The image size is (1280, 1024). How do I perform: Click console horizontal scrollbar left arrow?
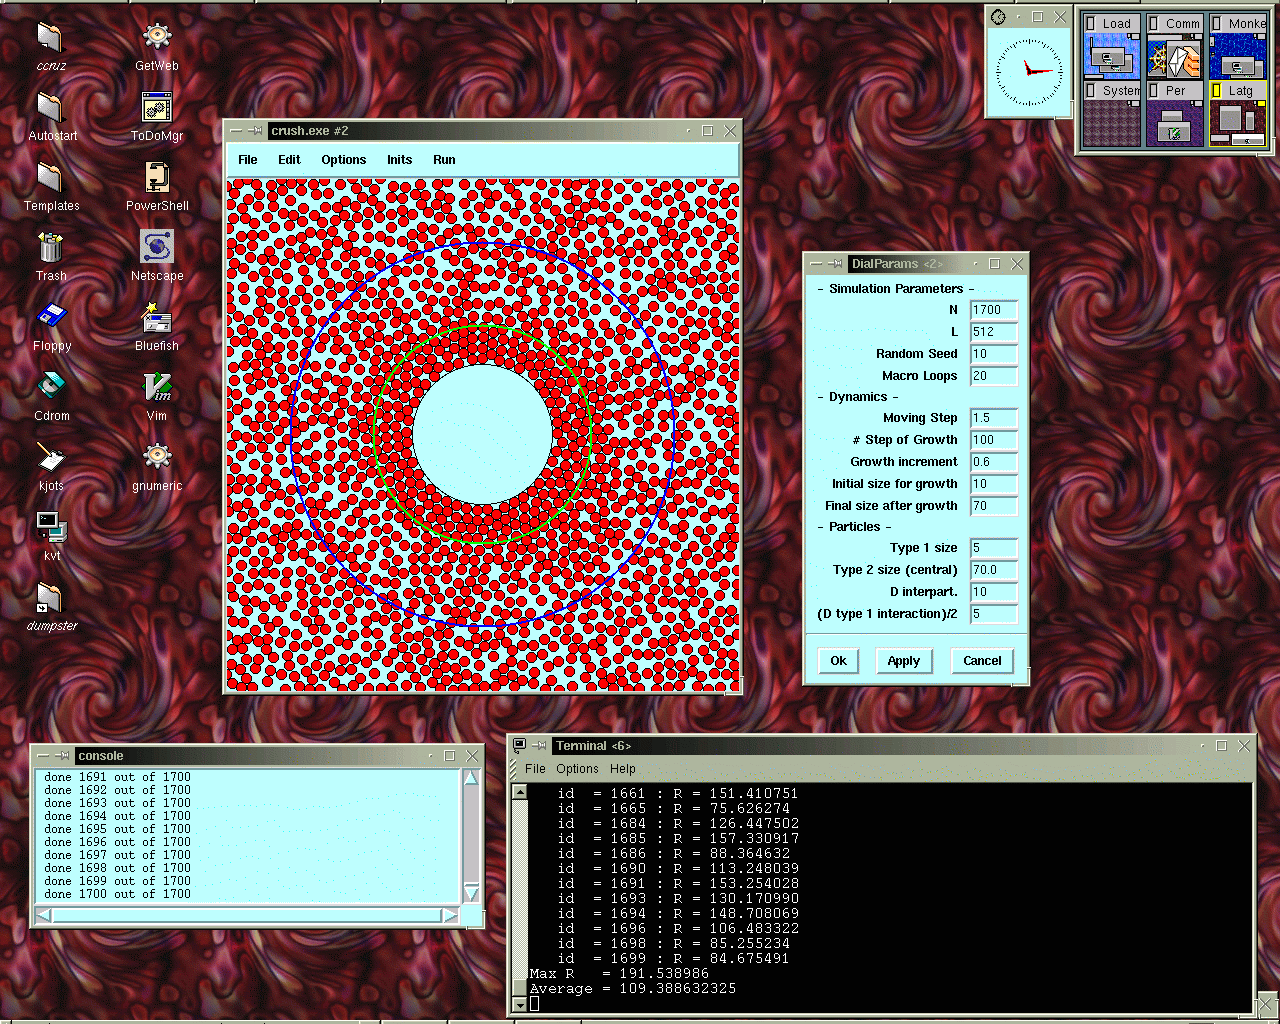pos(44,915)
